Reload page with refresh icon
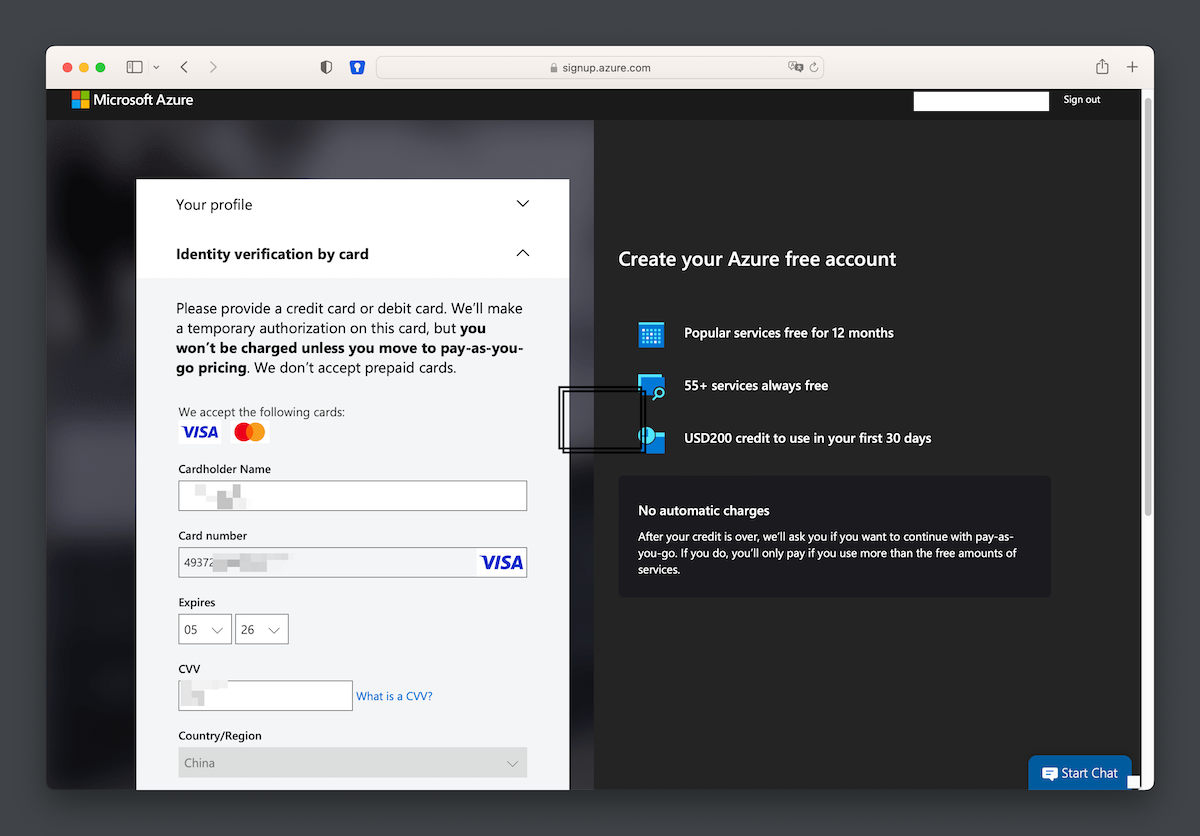The width and height of the screenshot is (1200, 836). 814,67
